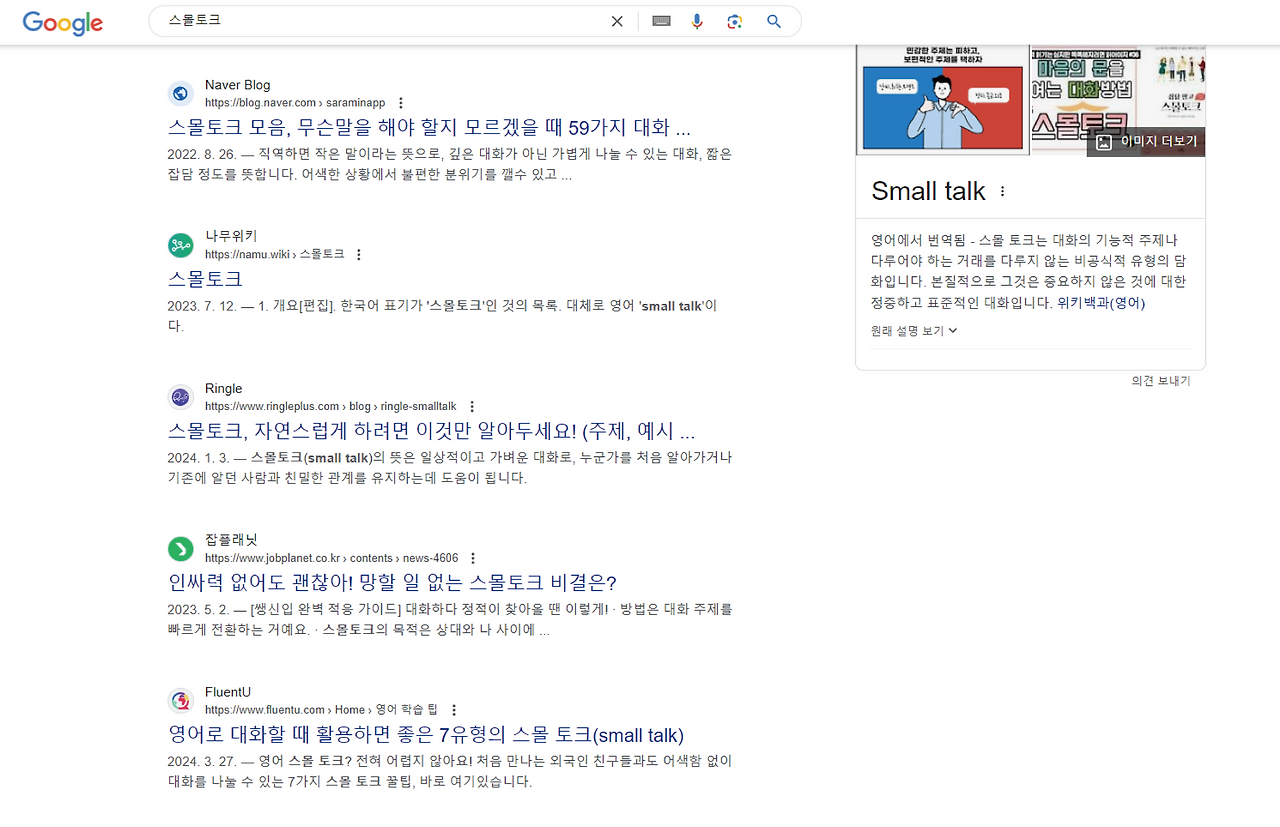Click the 2023. 5. 2. result date
The width and height of the screenshot is (1280, 827).
tap(199, 608)
